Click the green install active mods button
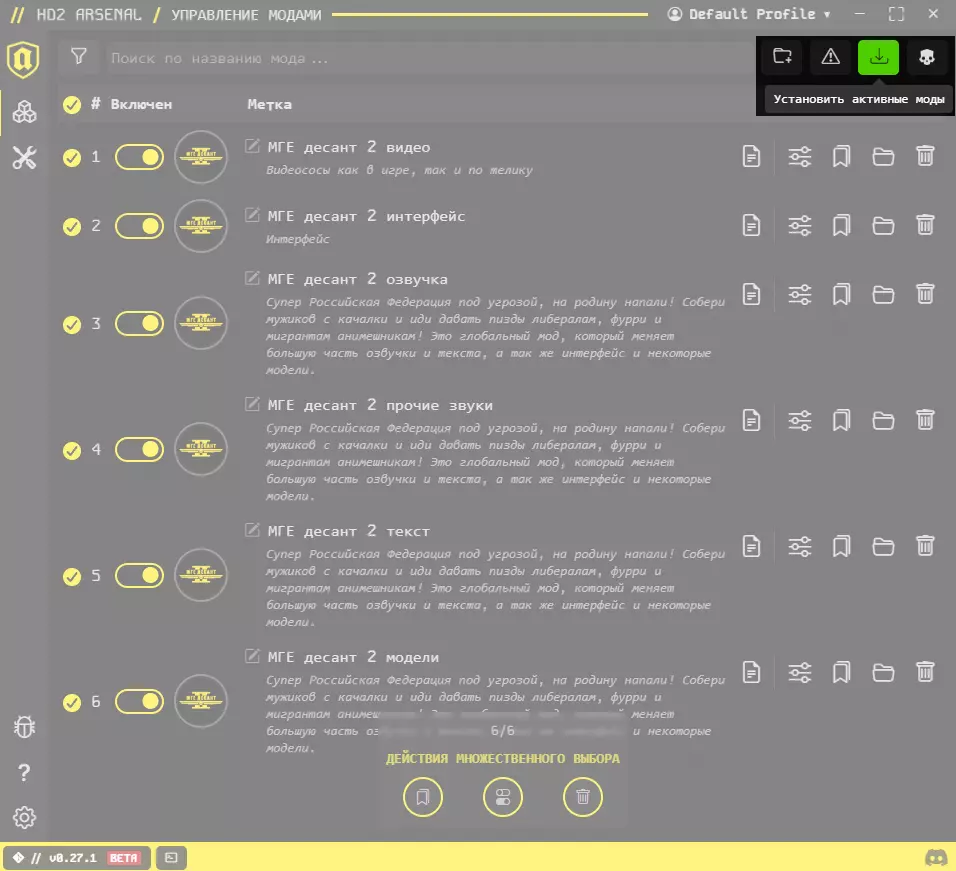This screenshot has height=871, width=956. (878, 57)
